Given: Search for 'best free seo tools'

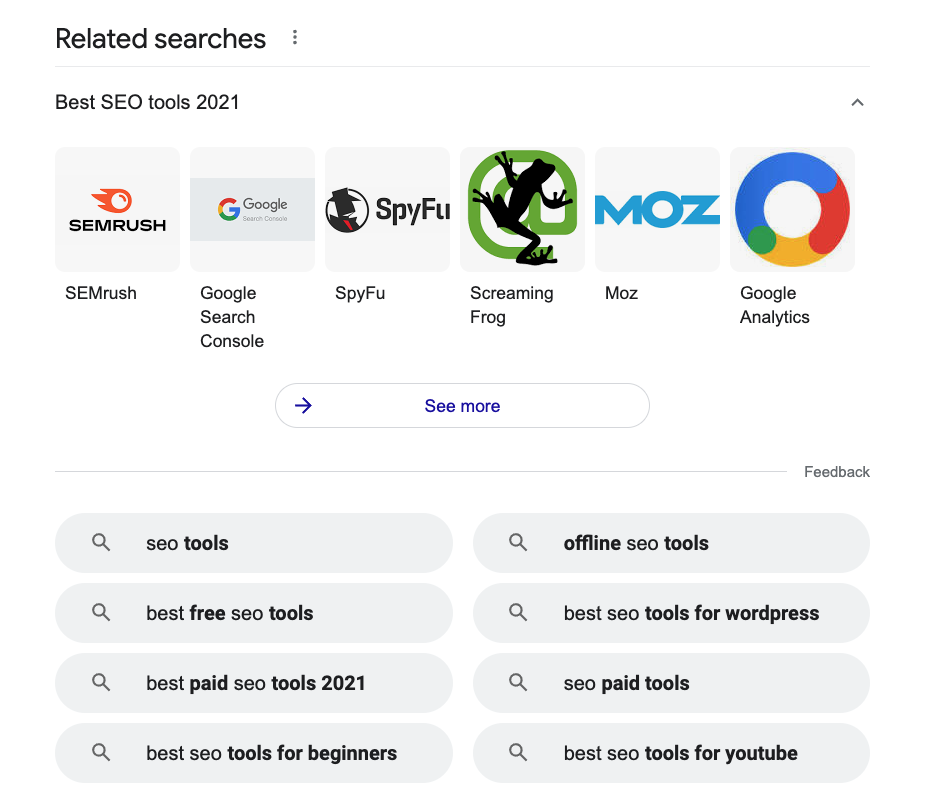Looking at the screenshot, I should pyautogui.click(x=254, y=613).
